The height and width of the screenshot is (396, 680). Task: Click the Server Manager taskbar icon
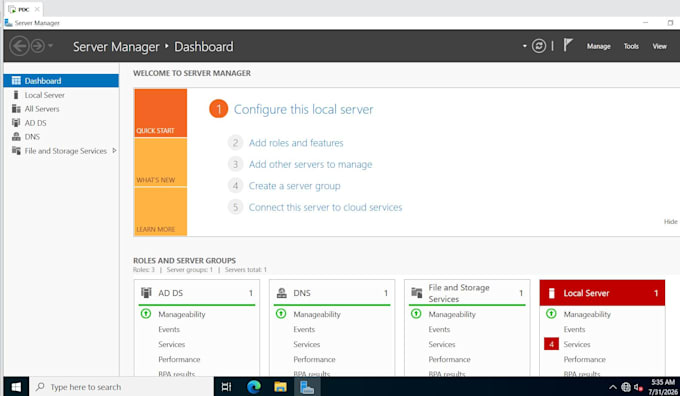click(x=307, y=386)
